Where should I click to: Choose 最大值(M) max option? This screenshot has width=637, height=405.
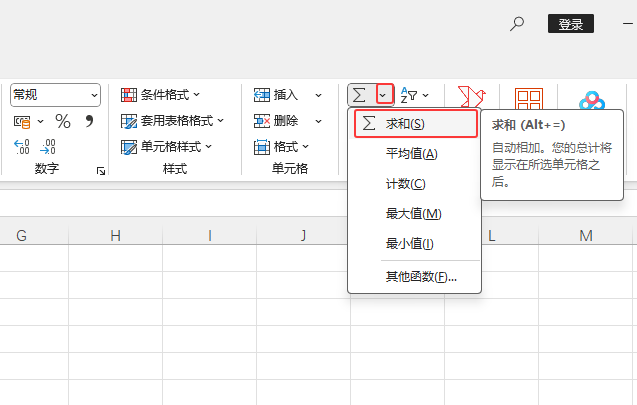(415, 214)
